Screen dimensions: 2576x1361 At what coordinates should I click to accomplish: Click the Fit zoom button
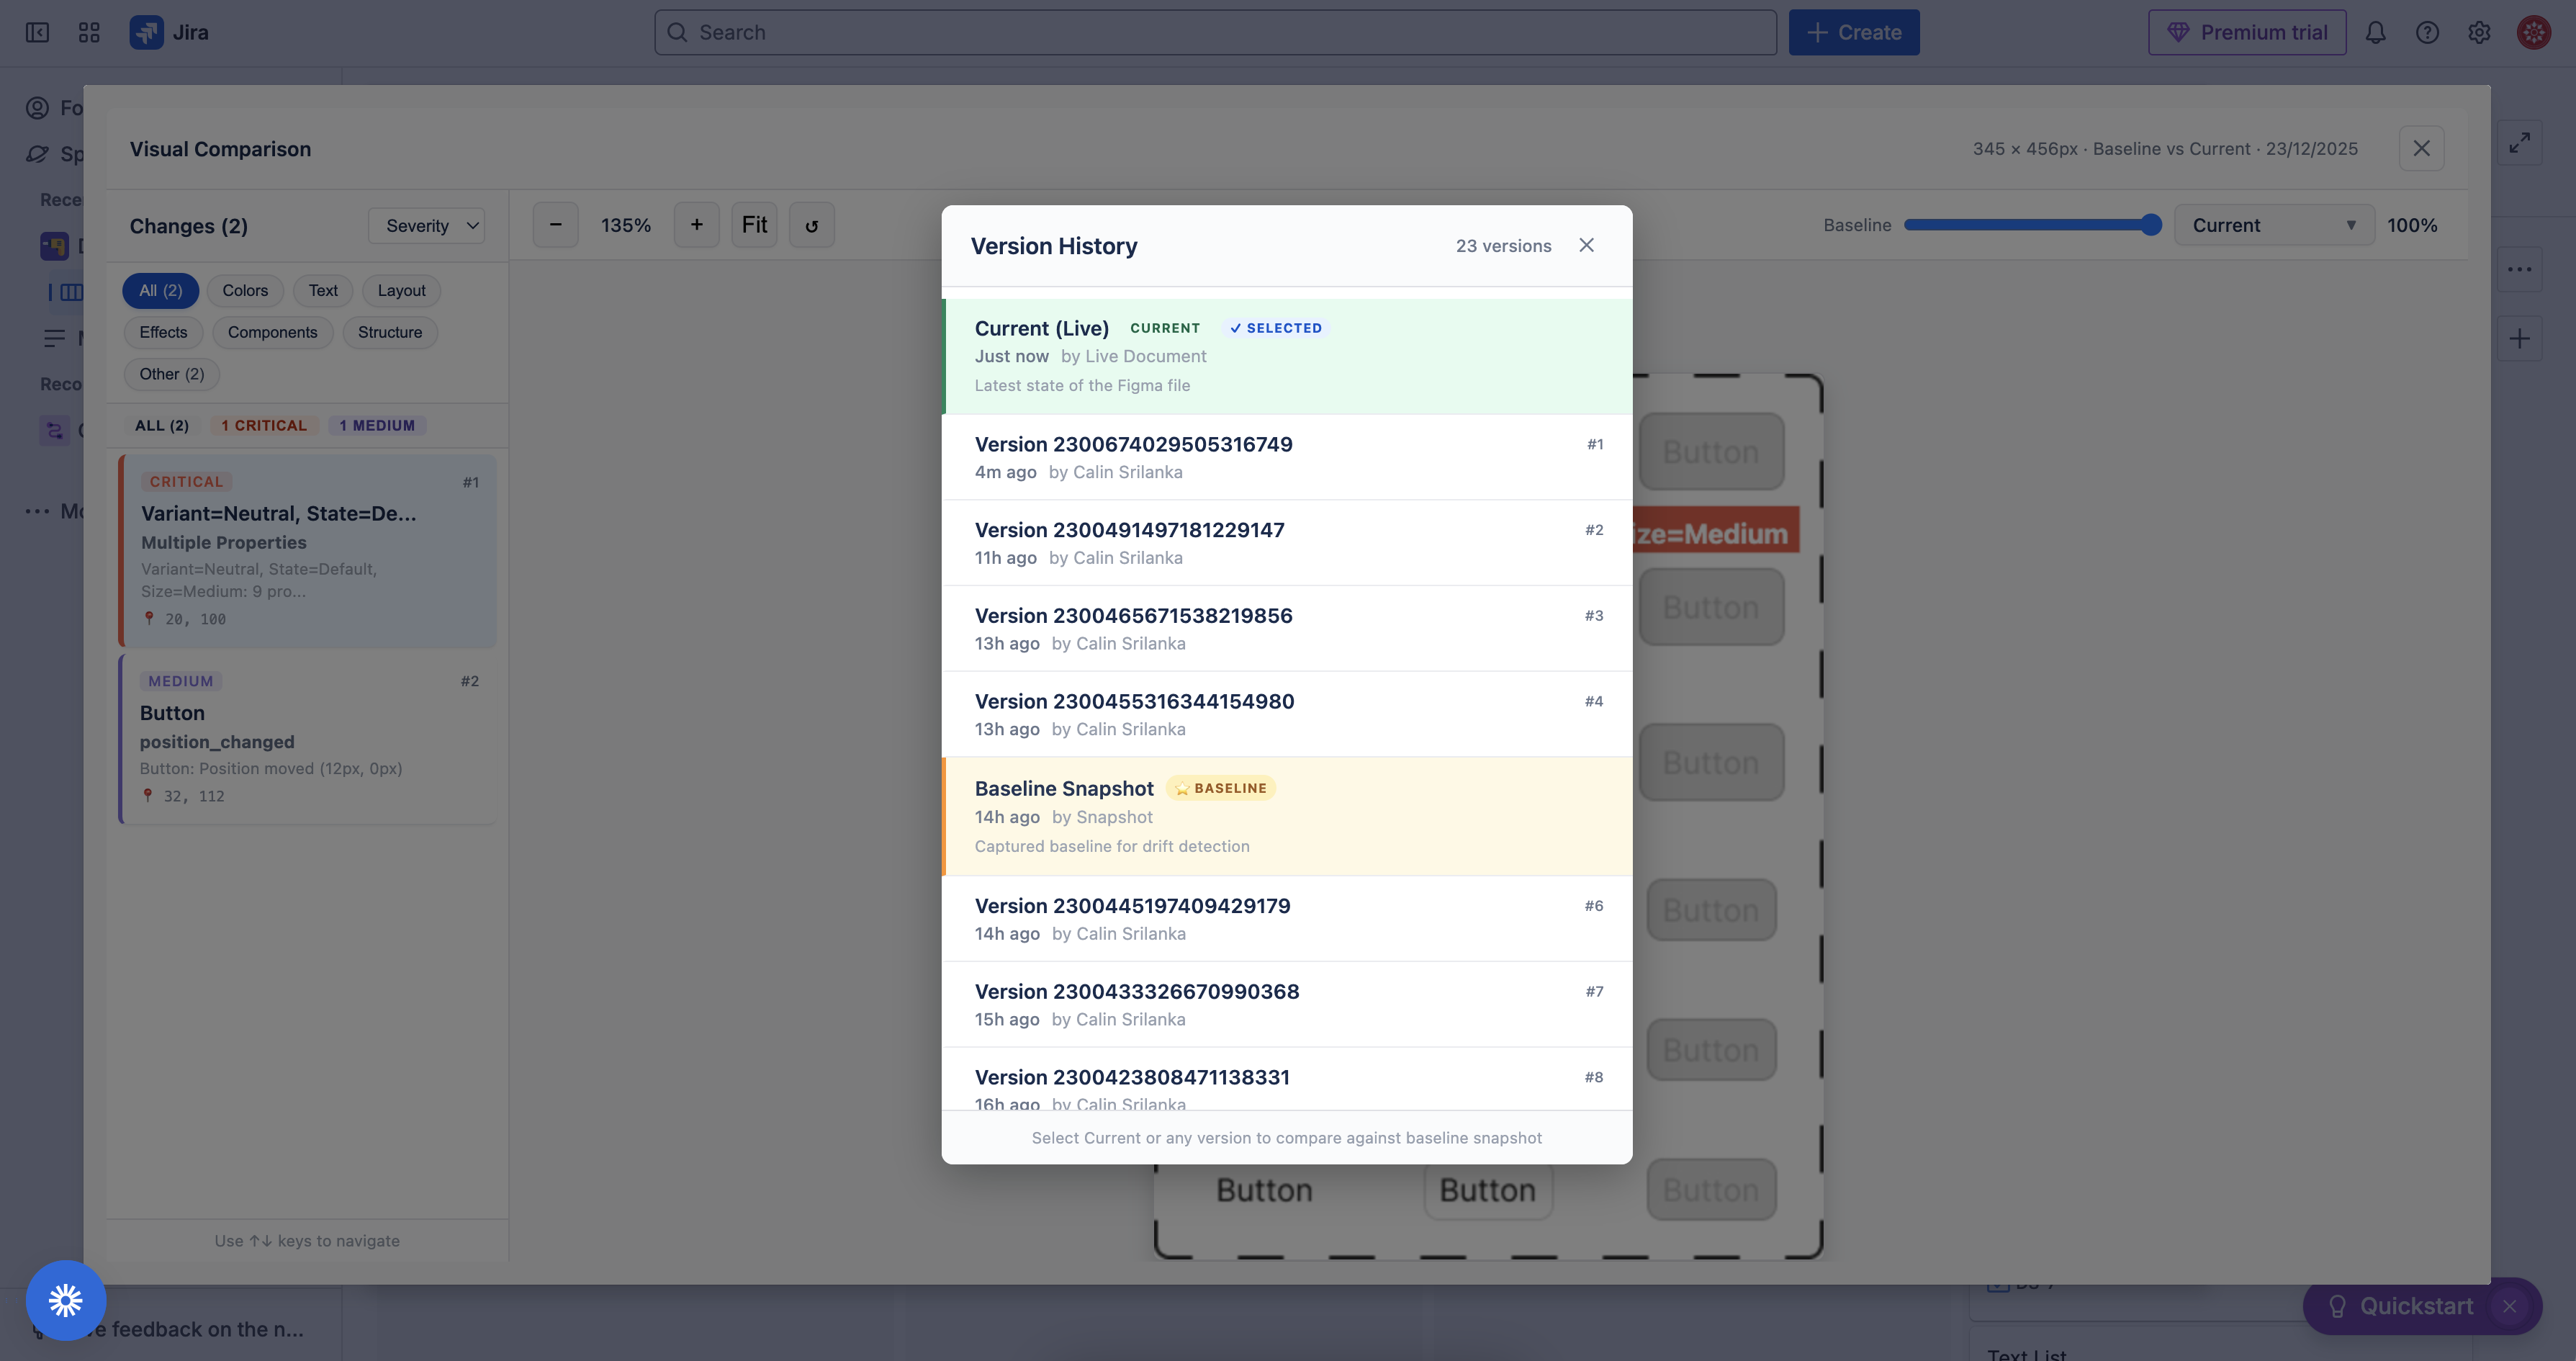pos(754,225)
